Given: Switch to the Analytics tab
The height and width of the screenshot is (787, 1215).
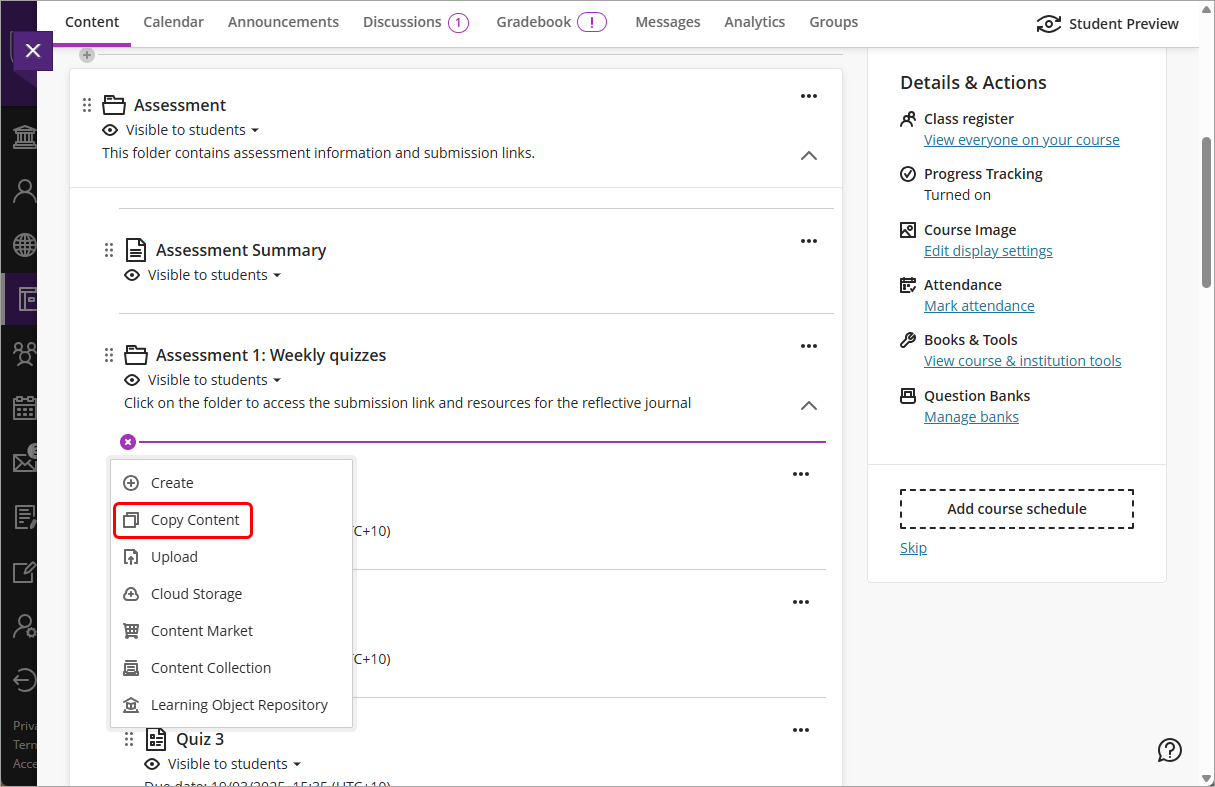Looking at the screenshot, I should tap(754, 22).
